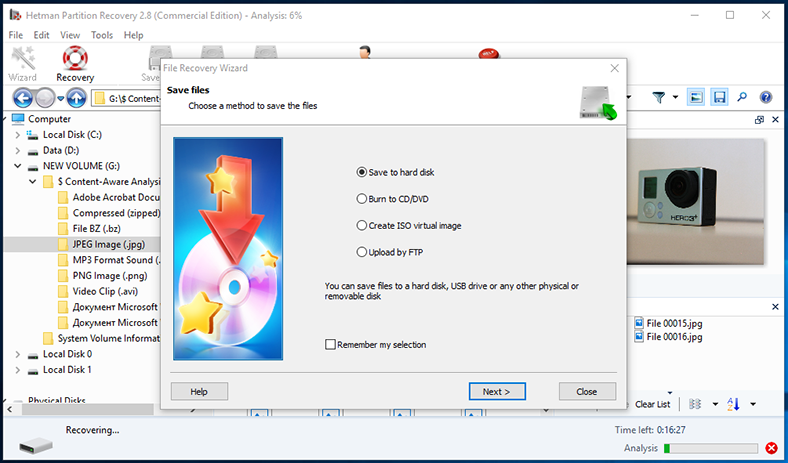Open the Help menu
This screenshot has width=788, height=463.
(x=133, y=35)
